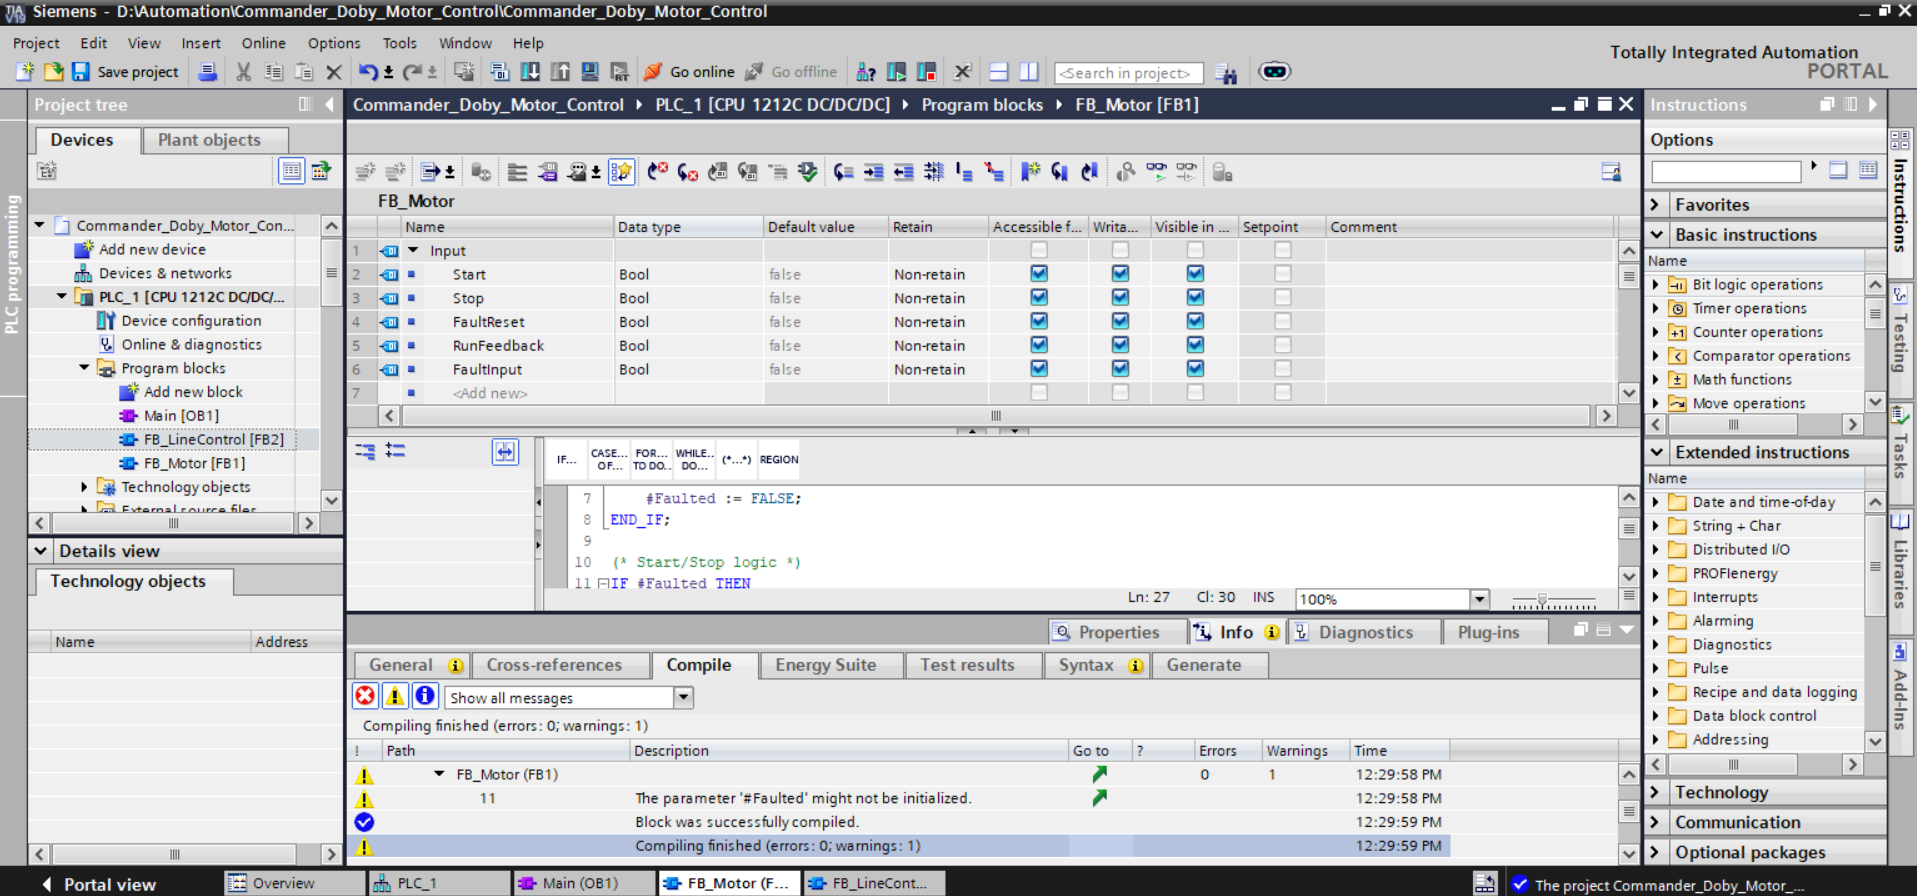Screen dimensions: 1917x896
Task: Expand Bit logic operations folder
Action: (1656, 285)
